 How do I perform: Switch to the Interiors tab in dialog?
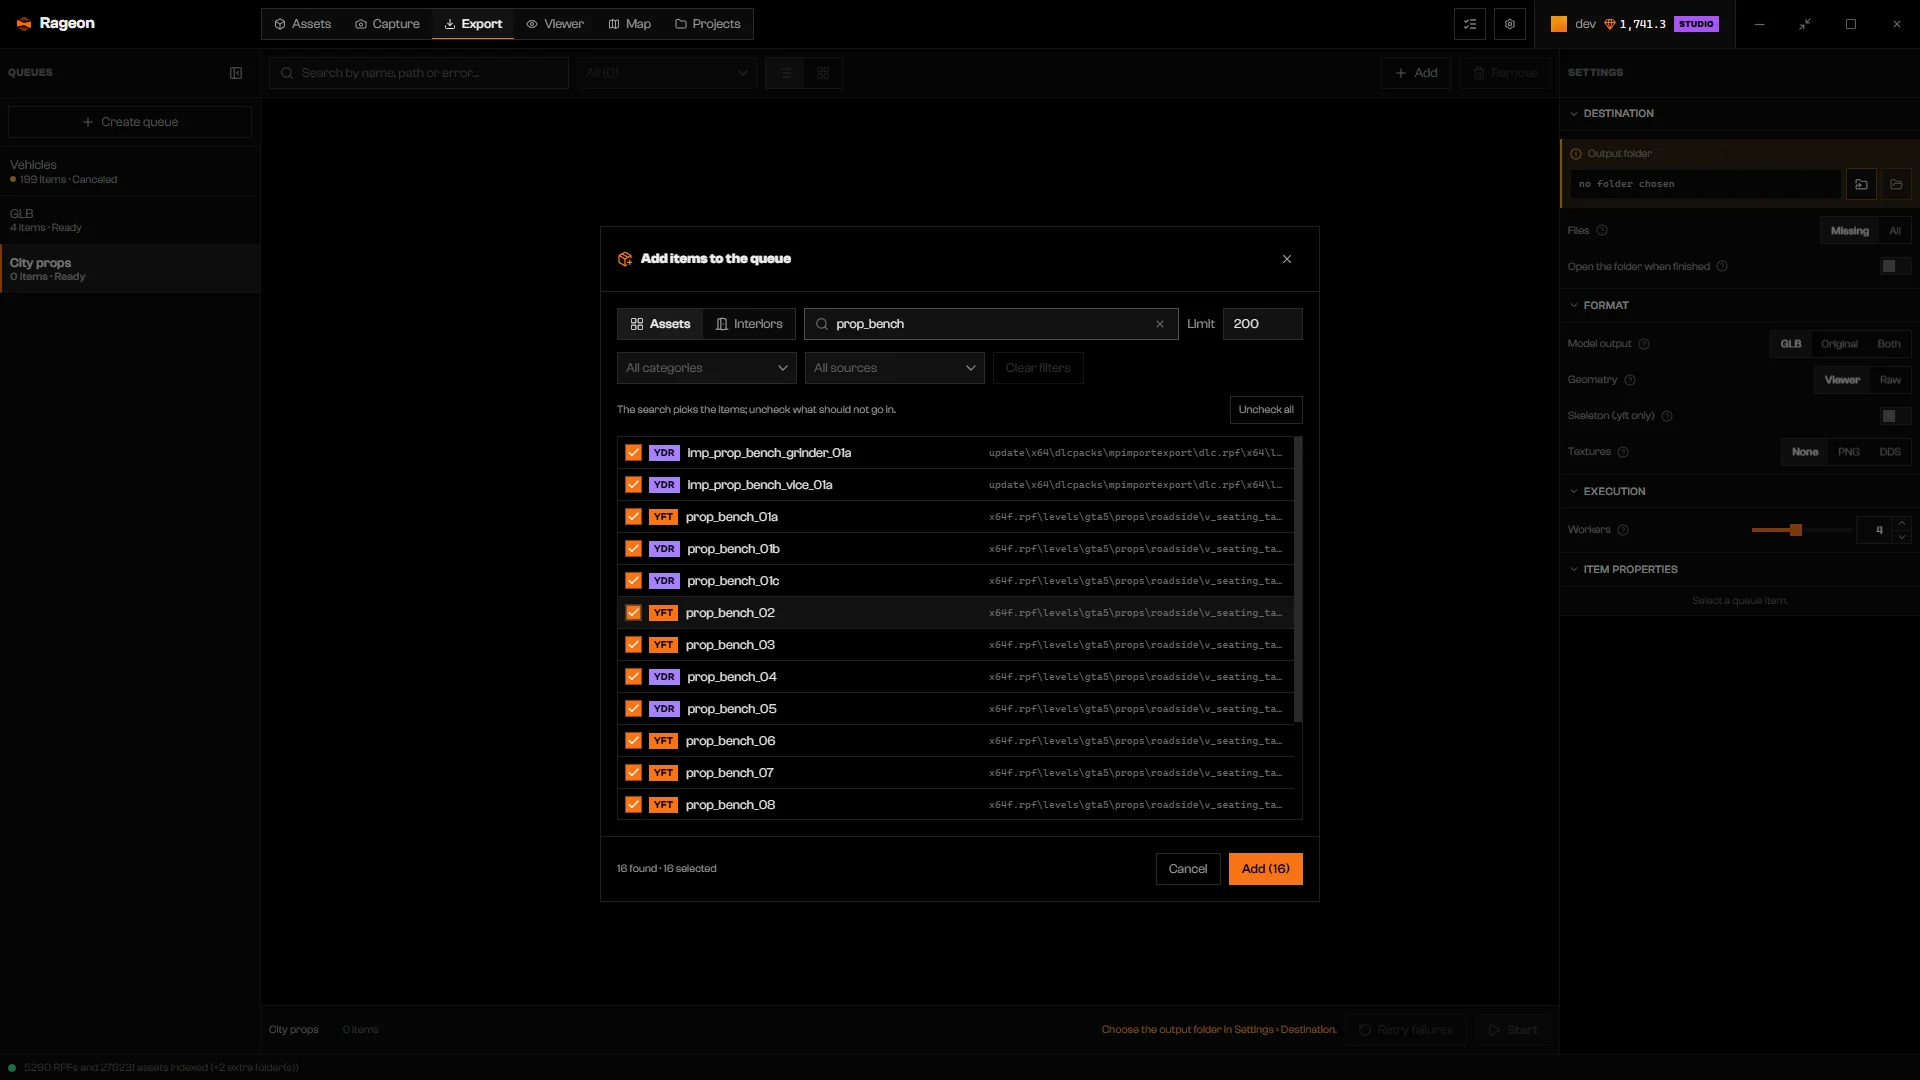click(x=749, y=324)
